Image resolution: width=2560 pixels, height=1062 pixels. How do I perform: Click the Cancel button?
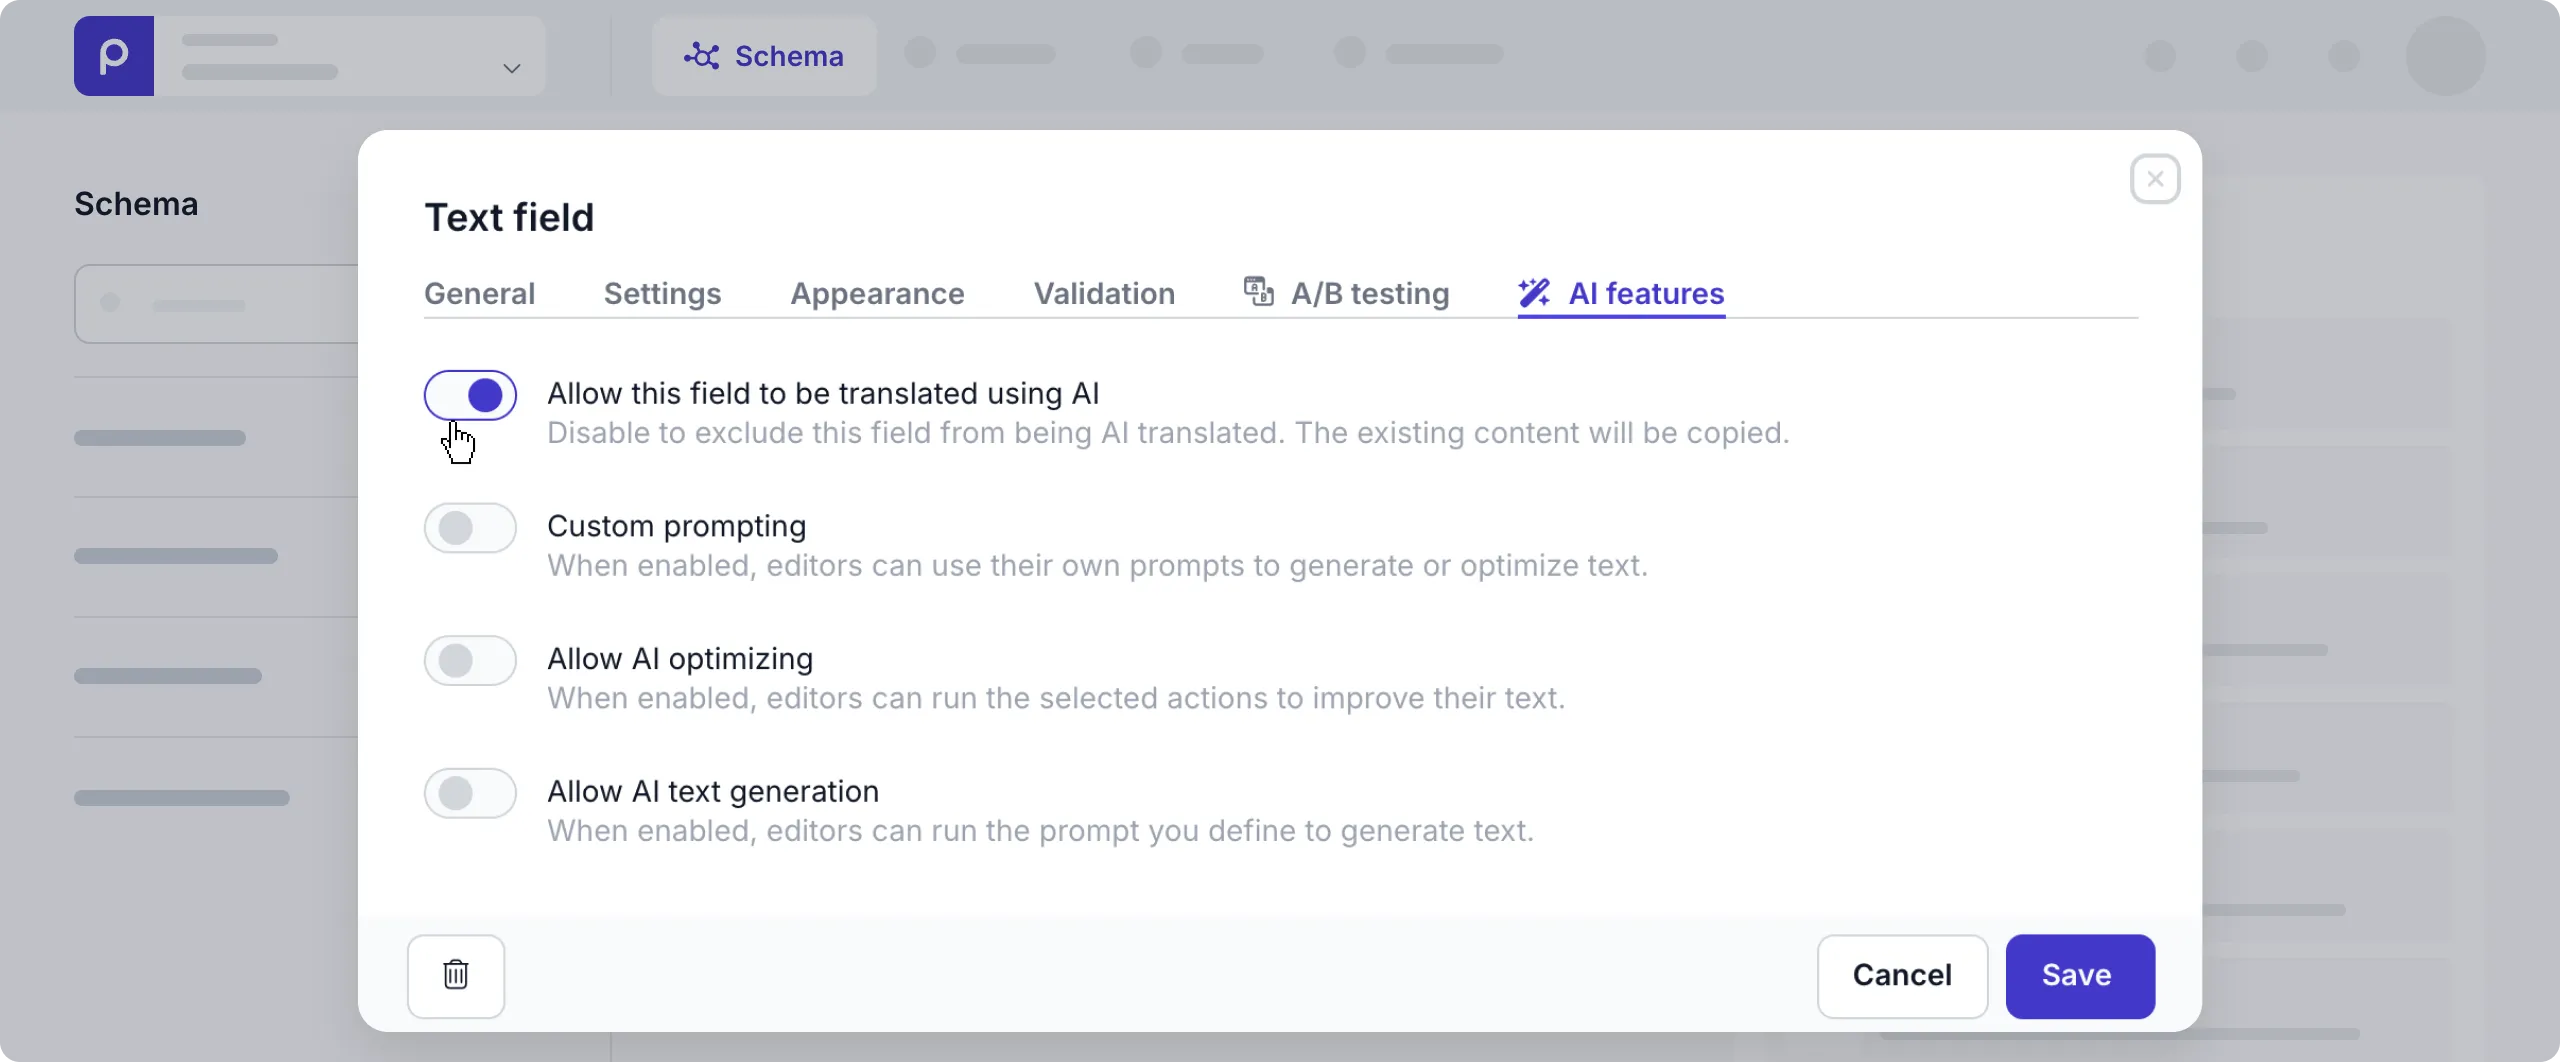pos(1902,976)
